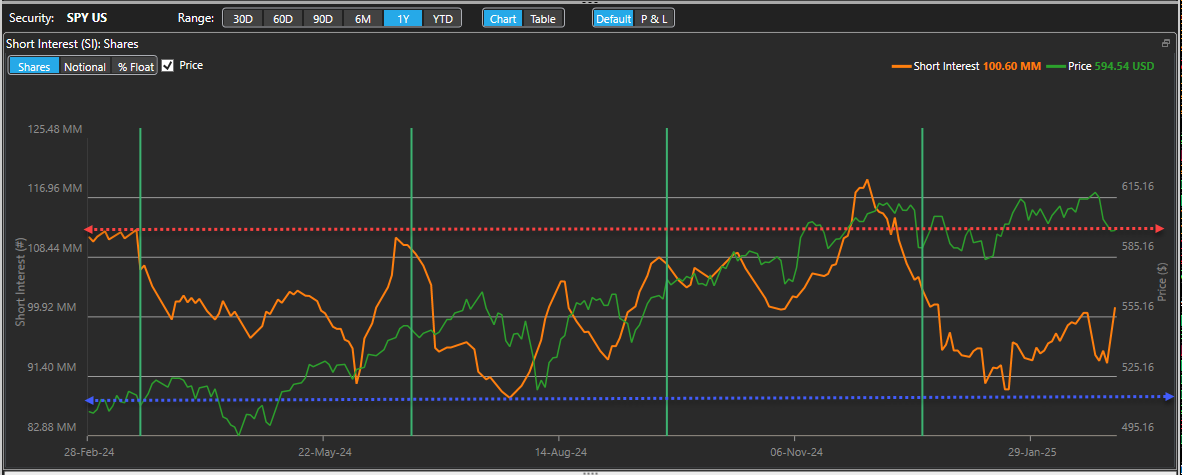Display short interest as % Float

(136, 66)
